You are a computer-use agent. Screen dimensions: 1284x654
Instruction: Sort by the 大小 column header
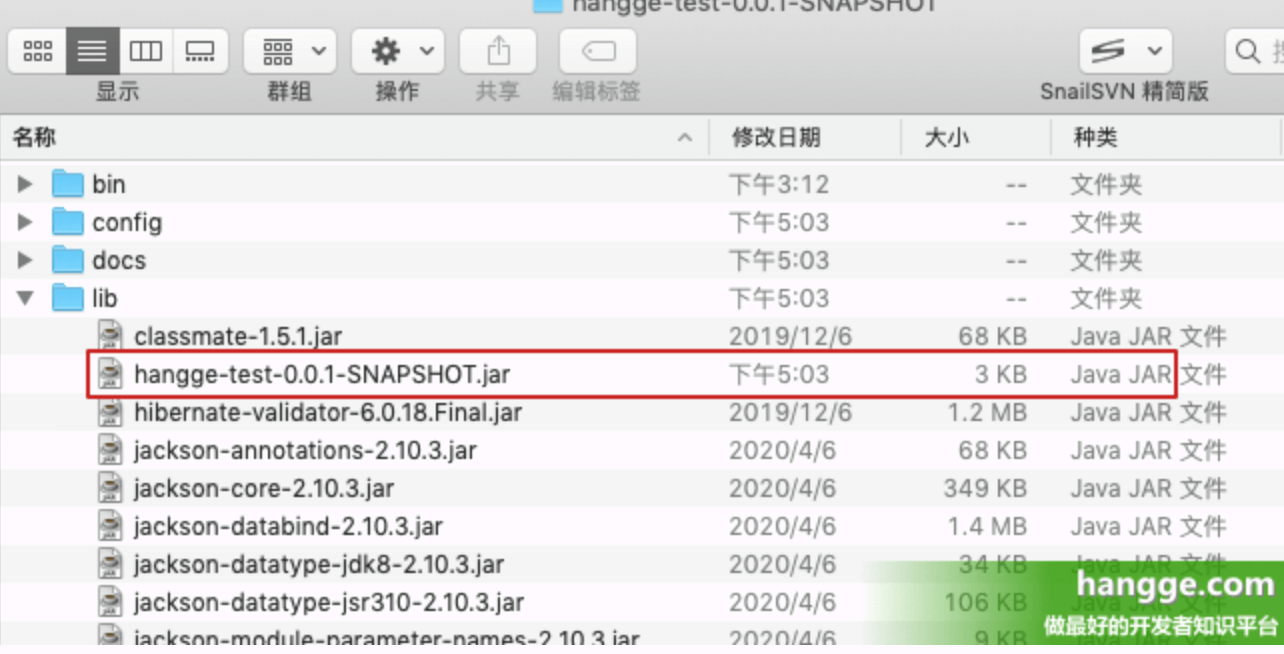946,137
